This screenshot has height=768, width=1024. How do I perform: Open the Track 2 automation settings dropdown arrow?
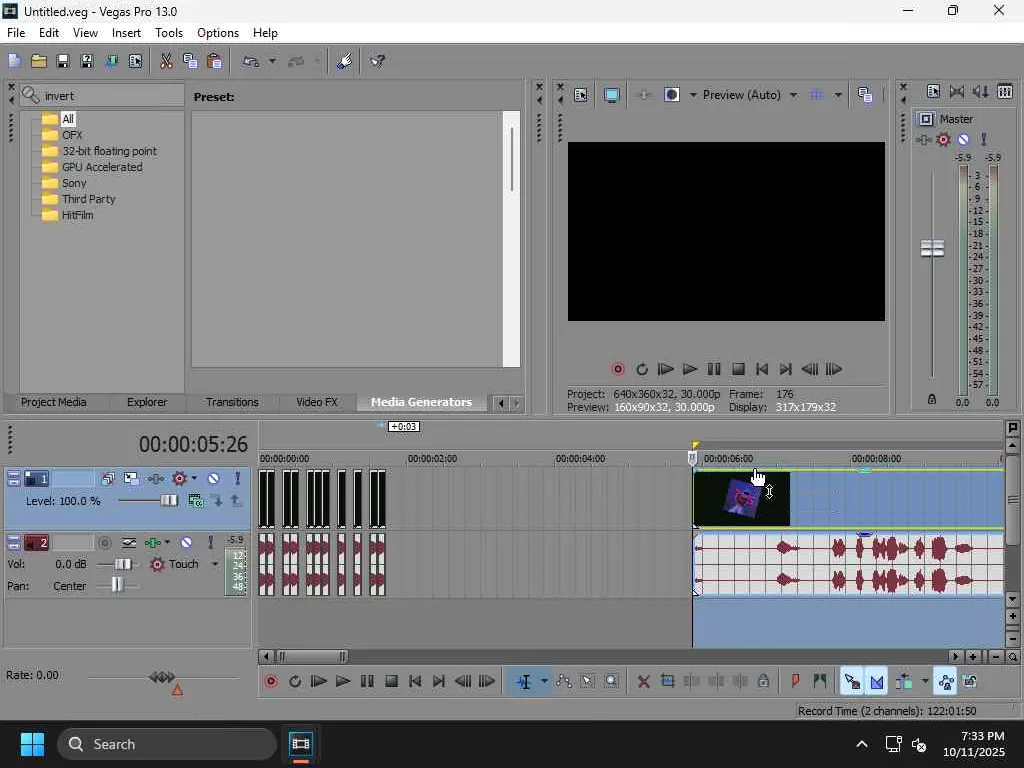[x=167, y=542]
